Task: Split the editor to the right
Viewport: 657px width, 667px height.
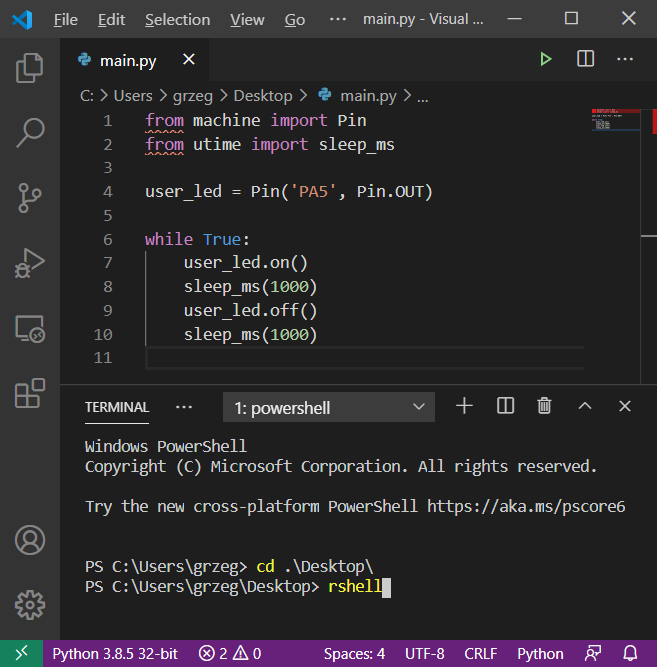Action: (x=585, y=59)
